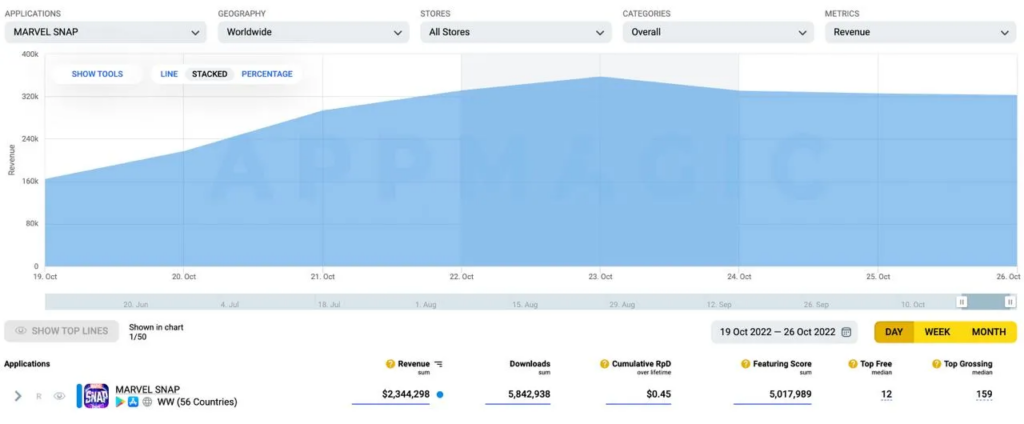Click the help icon next to Featuring Score
Screen dimensions: 1024x424
(x=745, y=364)
